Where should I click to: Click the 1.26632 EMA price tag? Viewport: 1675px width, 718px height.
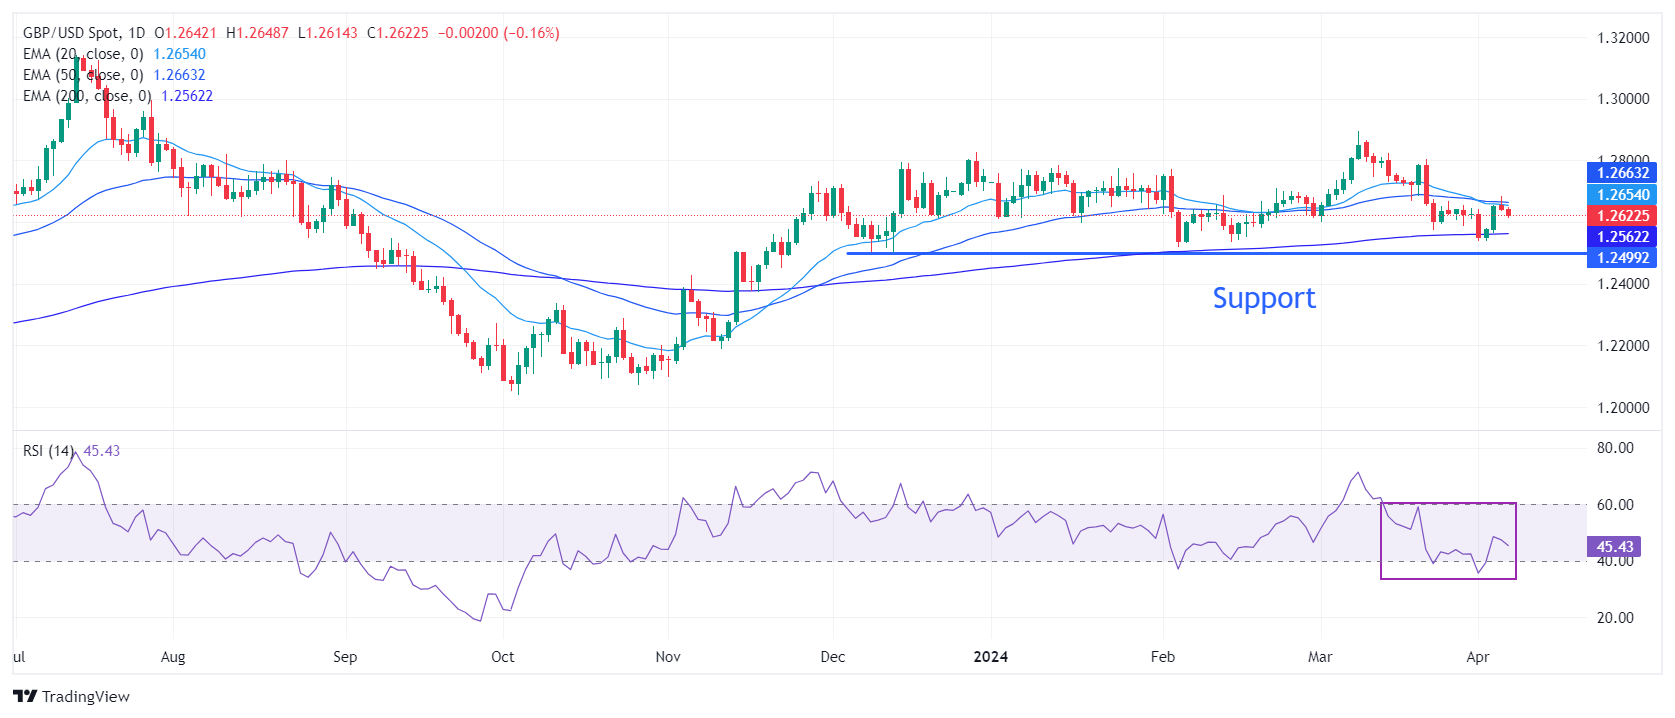(1621, 173)
